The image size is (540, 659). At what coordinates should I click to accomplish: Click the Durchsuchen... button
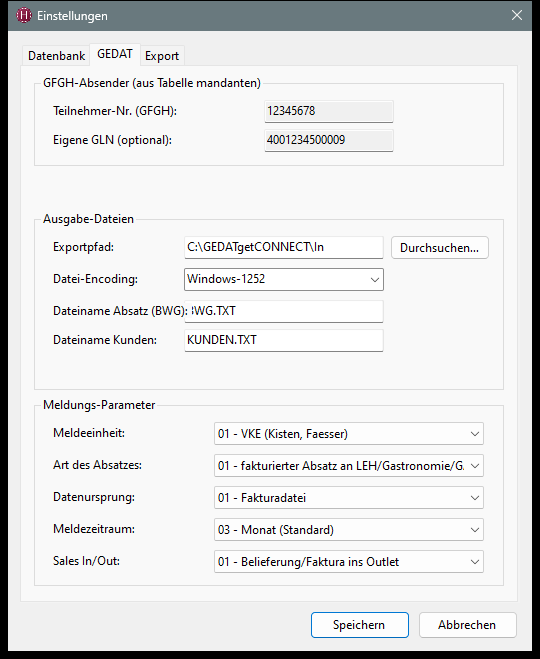[440, 248]
